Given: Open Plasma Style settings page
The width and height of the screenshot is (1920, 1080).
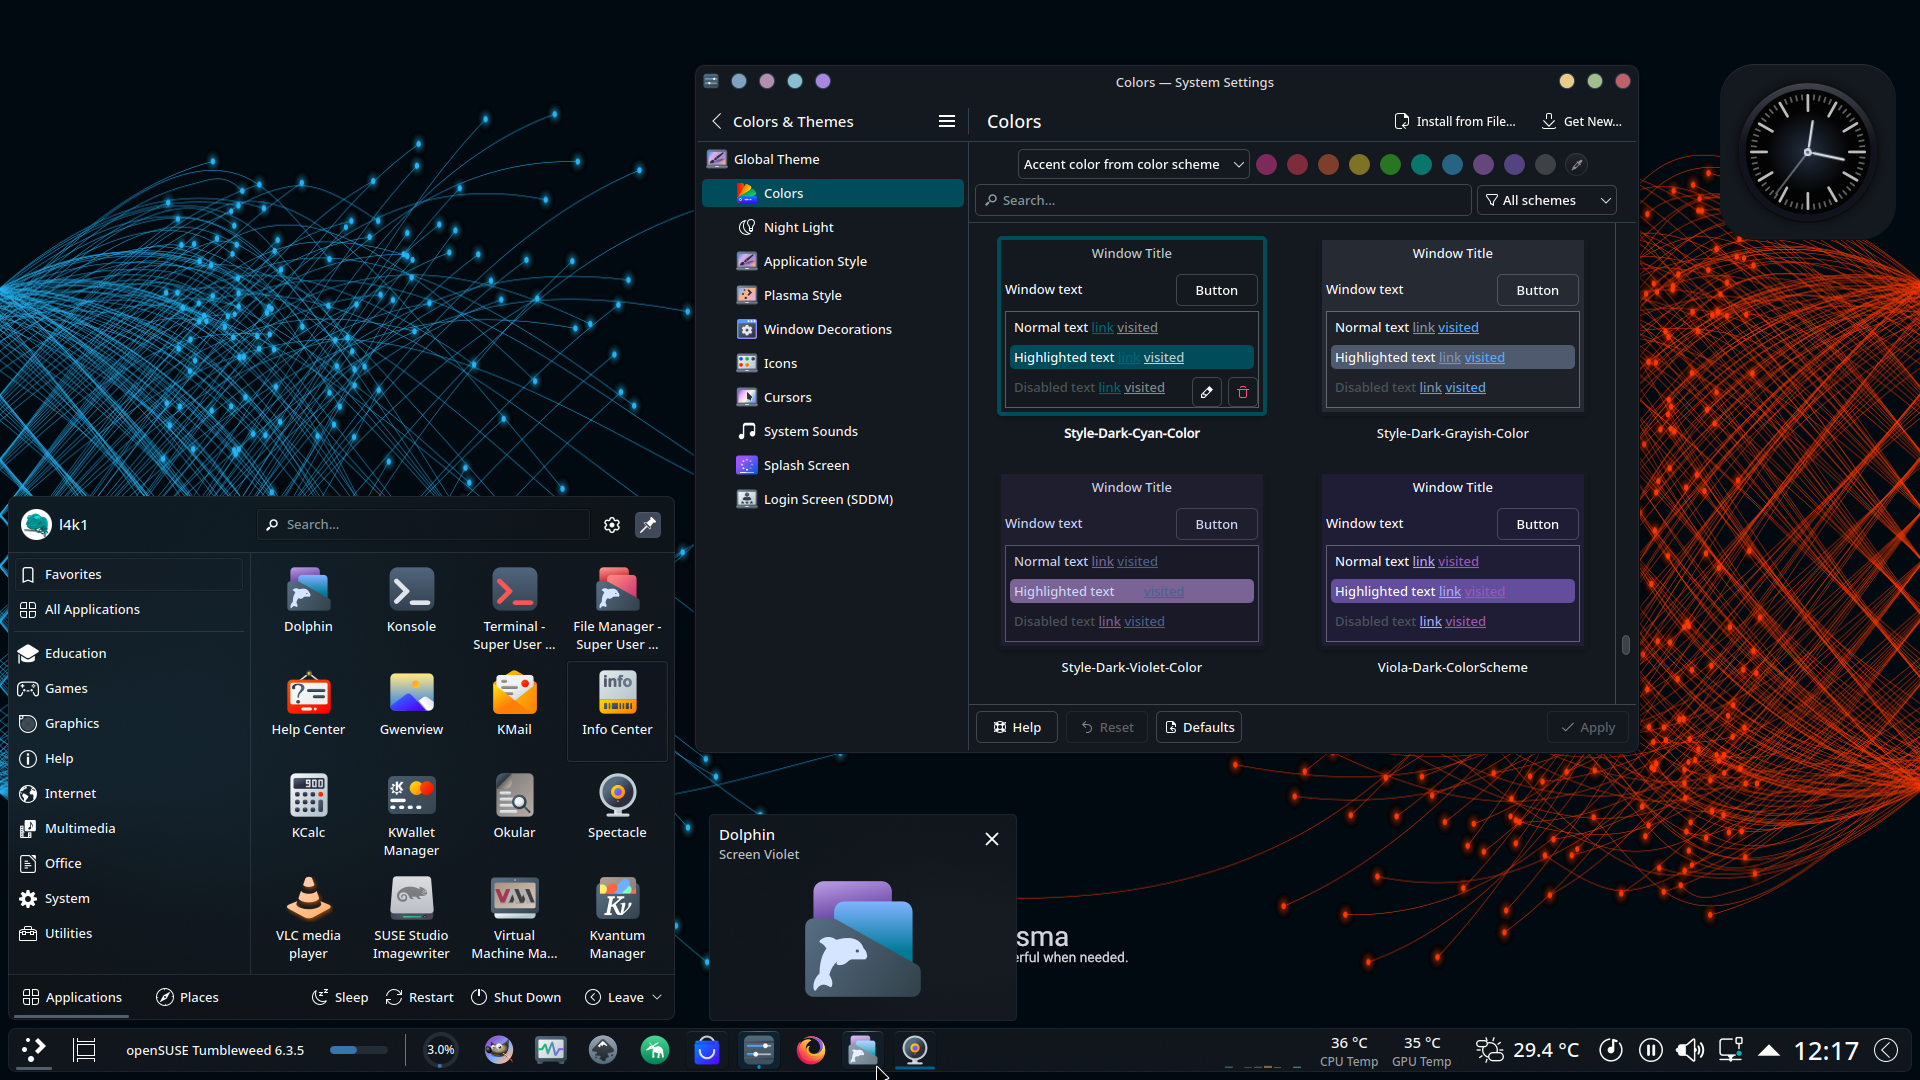Looking at the screenshot, I should point(833,295).
